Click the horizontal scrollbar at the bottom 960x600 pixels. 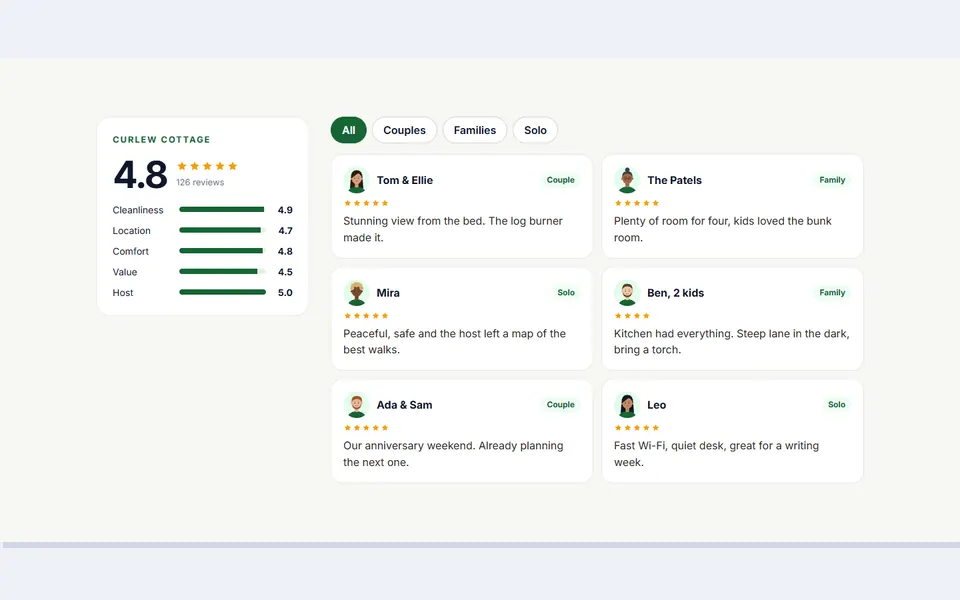(x=481, y=545)
